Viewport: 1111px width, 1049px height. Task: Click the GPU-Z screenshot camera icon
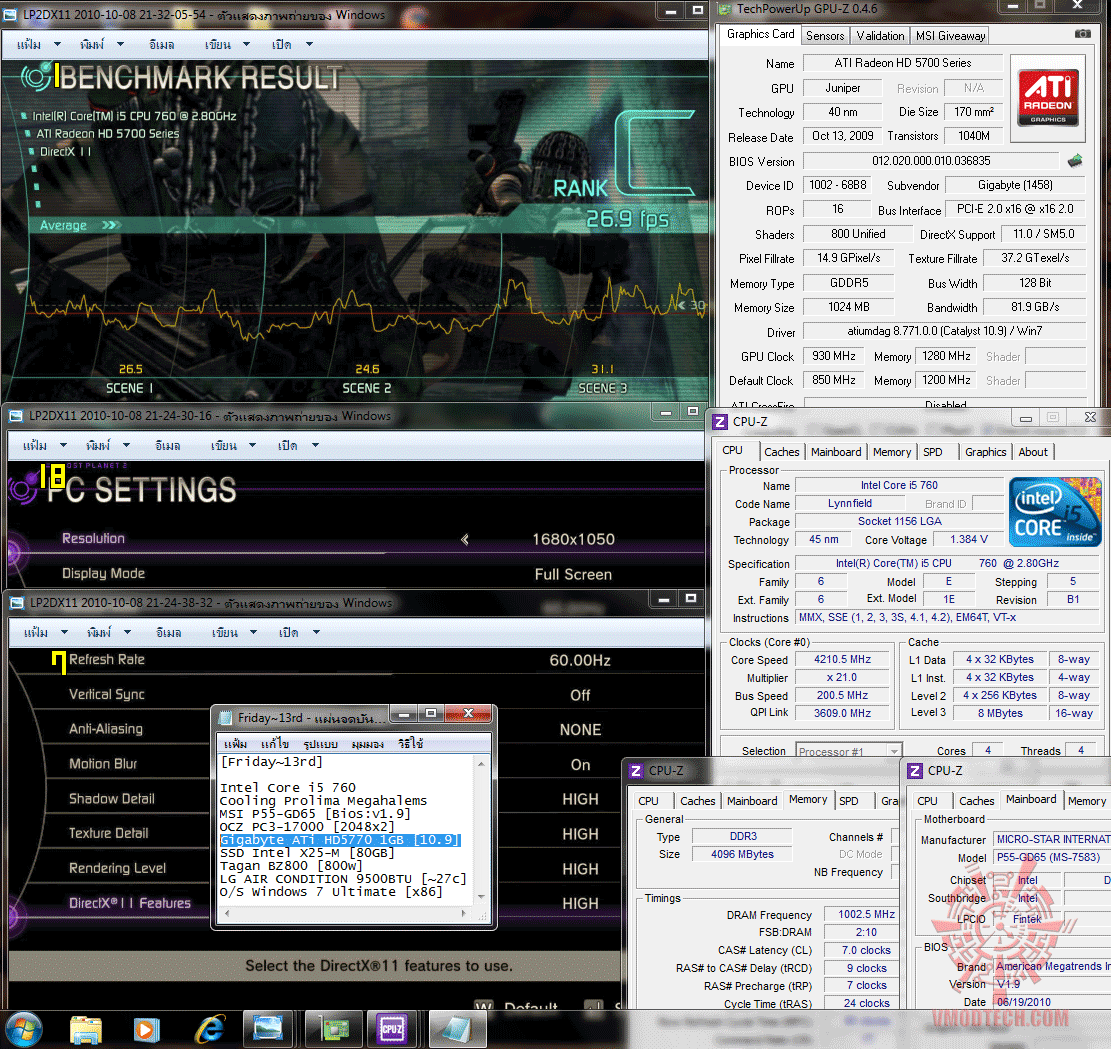tap(1083, 34)
